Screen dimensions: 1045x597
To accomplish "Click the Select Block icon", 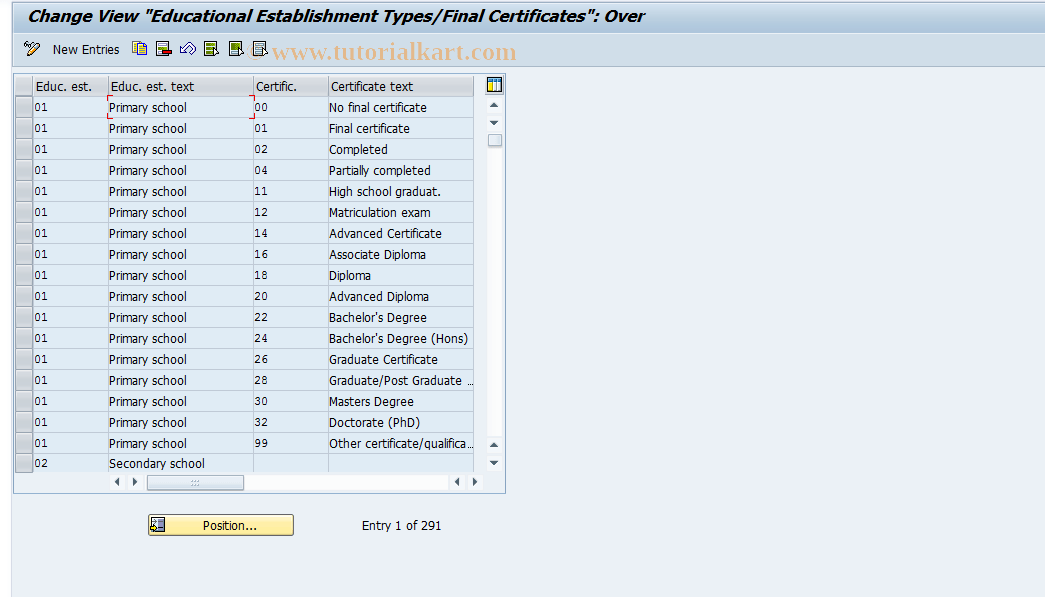I will pyautogui.click(x=235, y=48).
